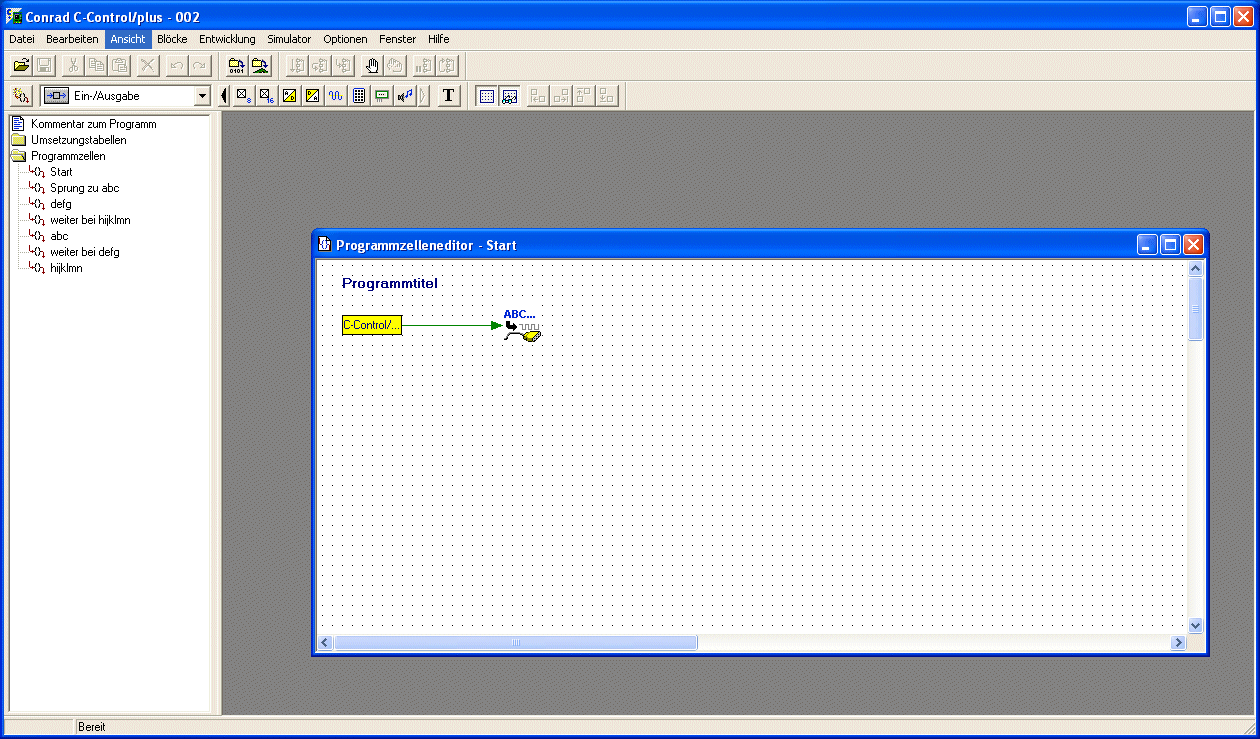
Task: Select the Umsetzungstabellen folder
Action: pyautogui.click(x=78, y=140)
